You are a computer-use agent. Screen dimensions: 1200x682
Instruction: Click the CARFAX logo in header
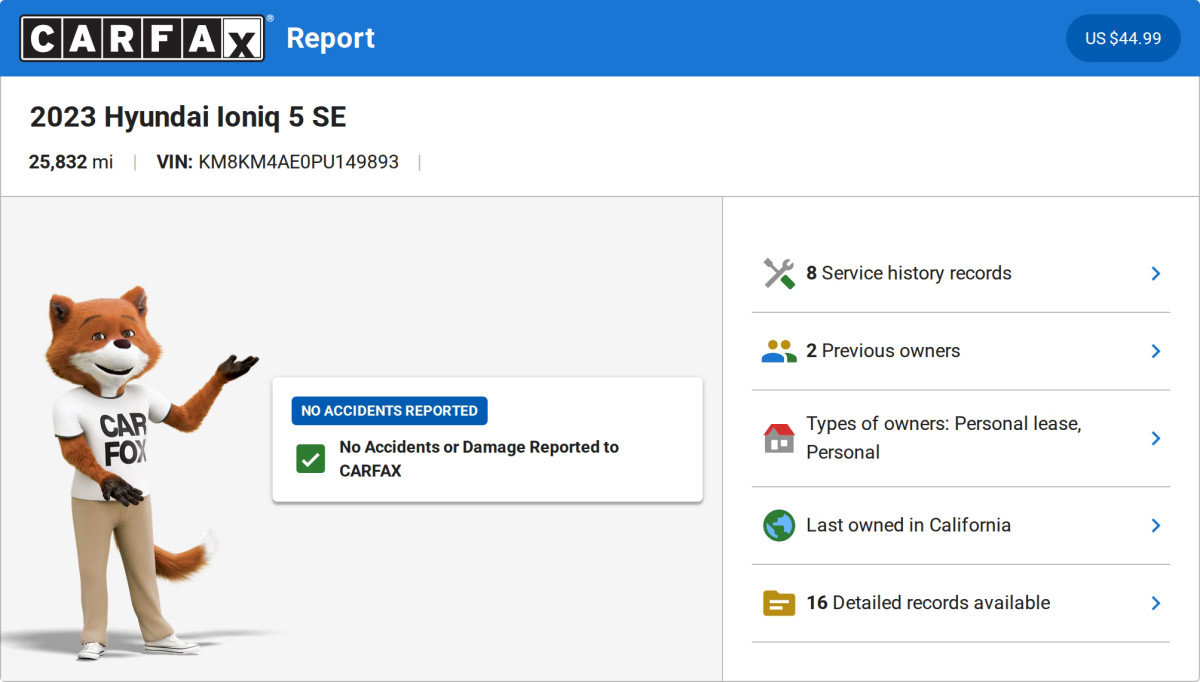point(143,38)
